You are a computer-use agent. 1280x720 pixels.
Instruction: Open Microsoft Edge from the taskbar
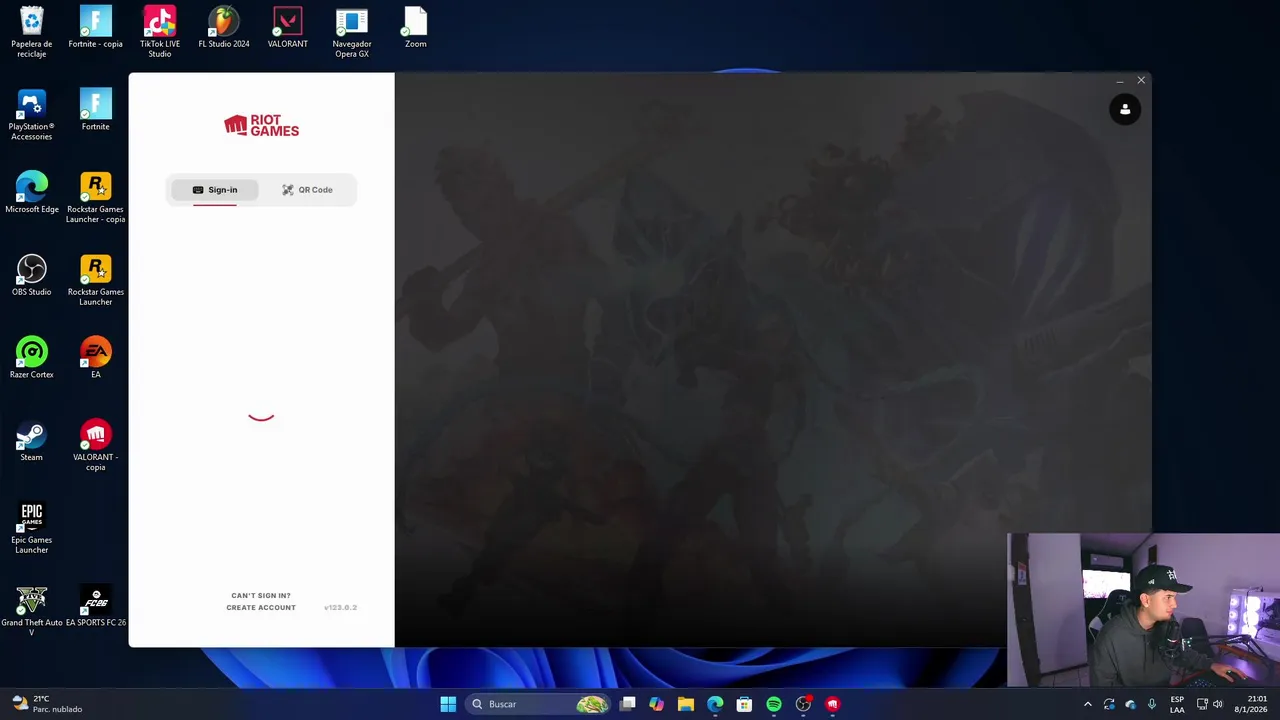(715, 704)
